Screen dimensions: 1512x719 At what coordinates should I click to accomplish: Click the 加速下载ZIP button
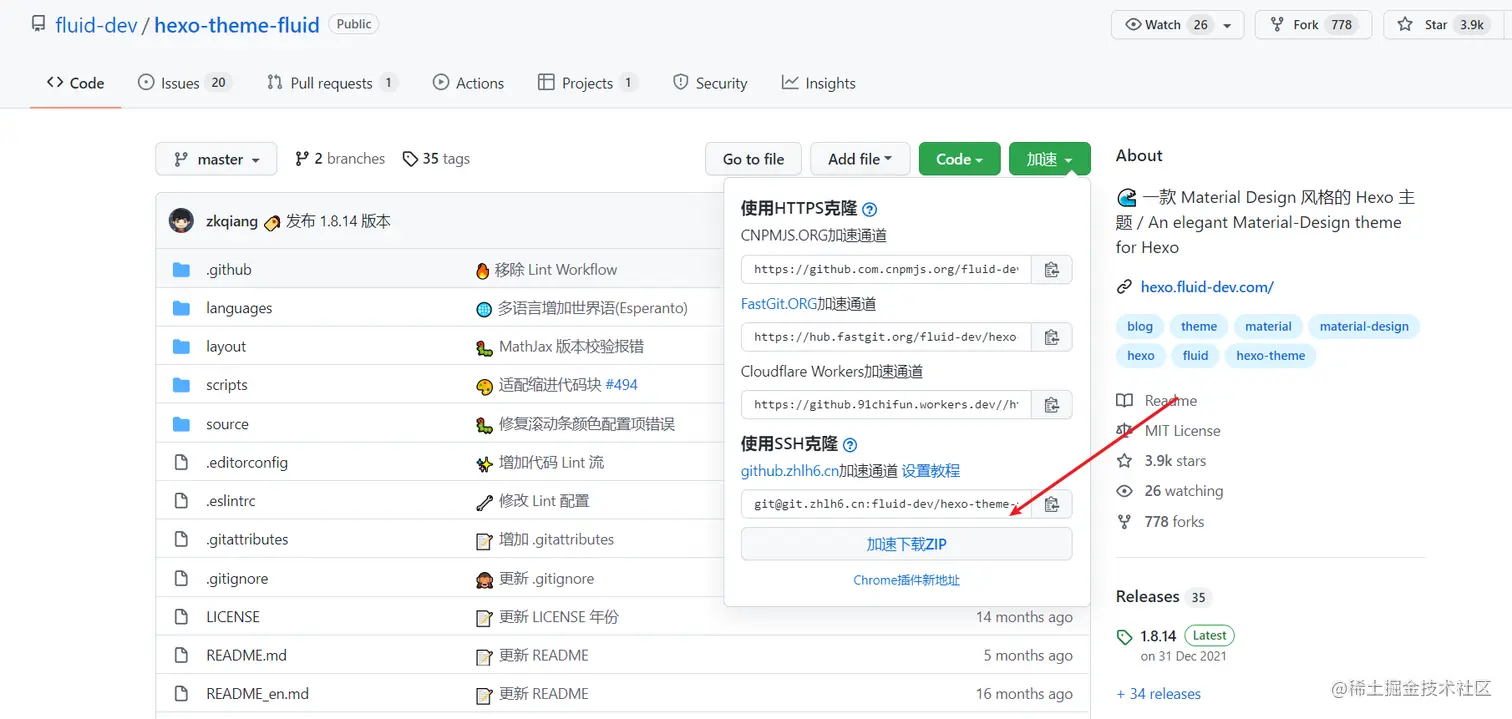pos(906,544)
